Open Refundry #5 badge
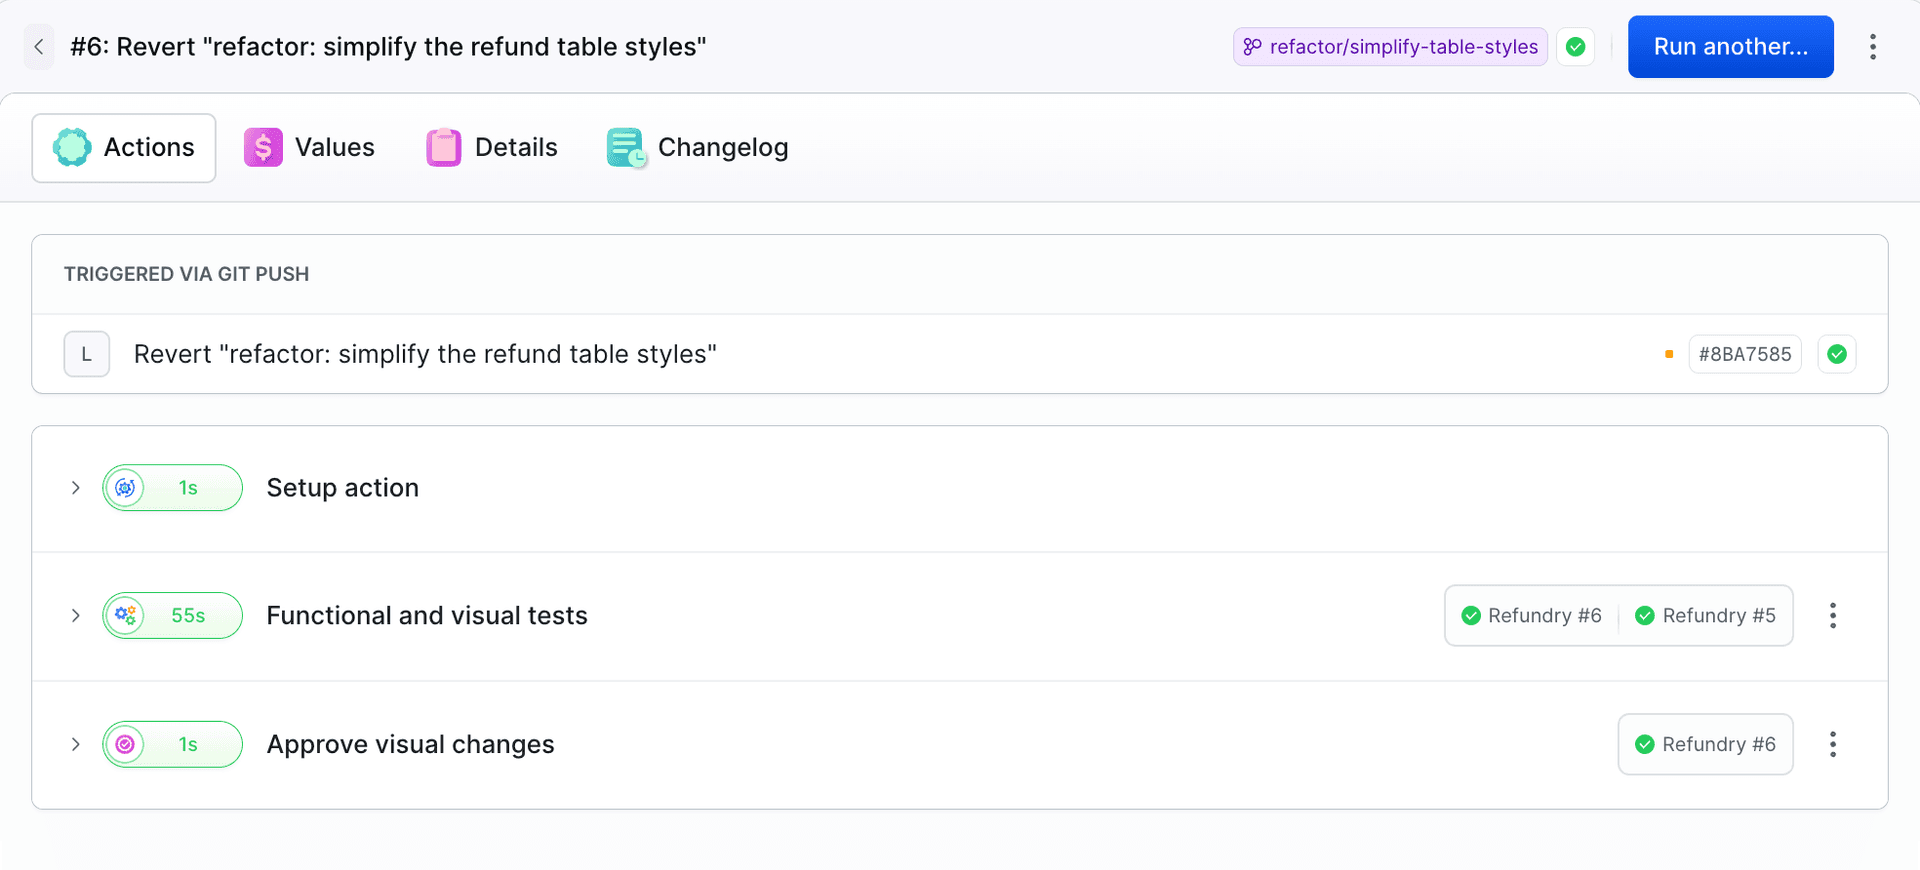The height and width of the screenshot is (870, 1920). [1706, 616]
